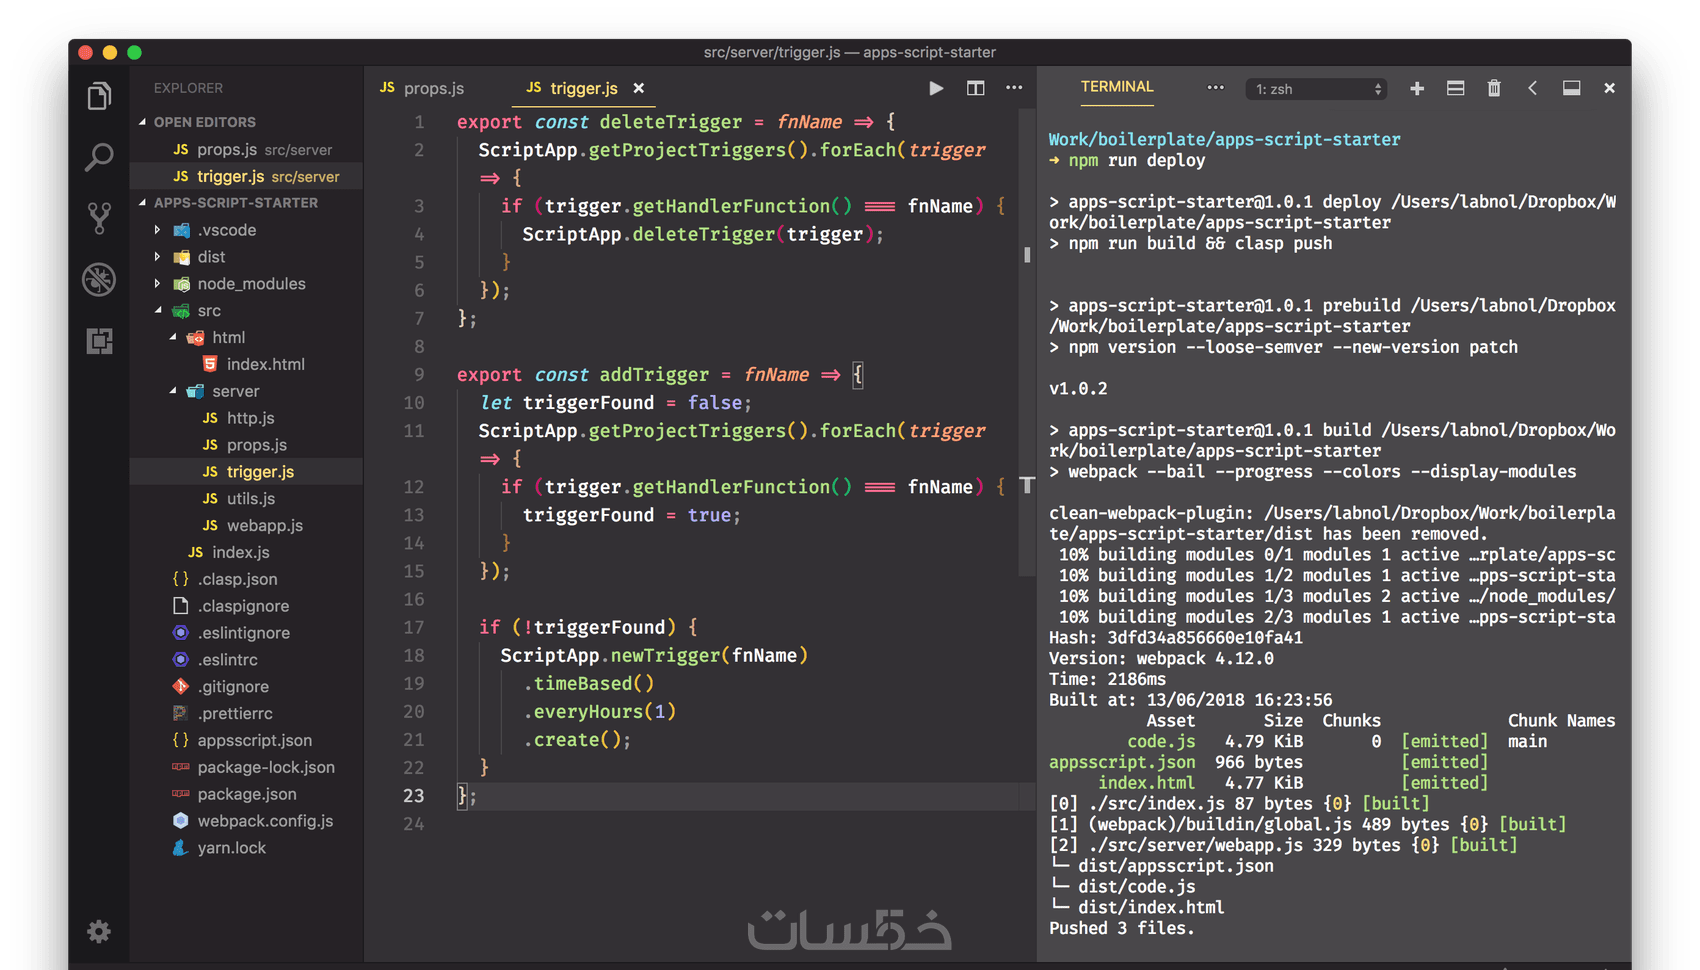Open the Extensions view

coord(99,341)
